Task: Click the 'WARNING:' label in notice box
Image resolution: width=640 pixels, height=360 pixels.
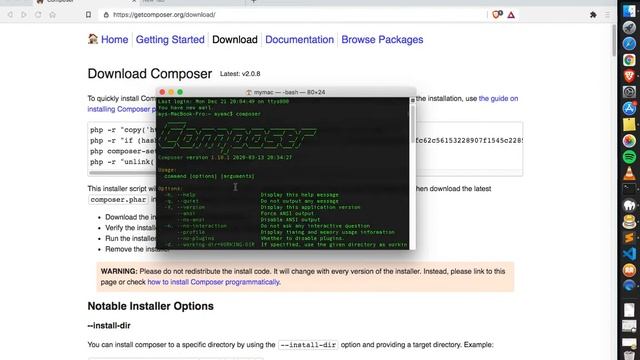Action: (119, 271)
